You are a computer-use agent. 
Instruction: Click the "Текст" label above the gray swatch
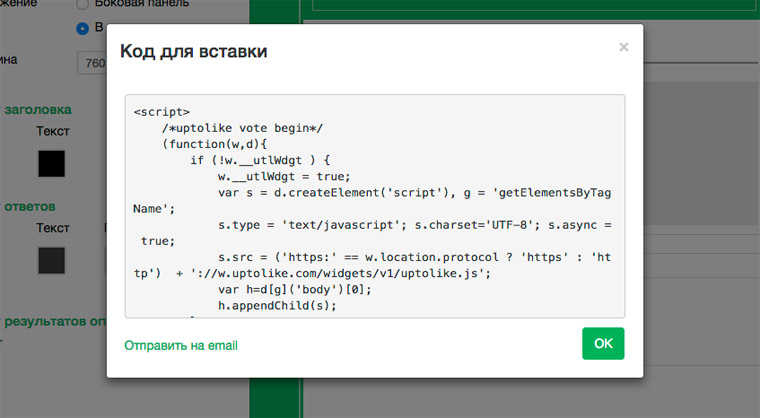[x=53, y=228]
